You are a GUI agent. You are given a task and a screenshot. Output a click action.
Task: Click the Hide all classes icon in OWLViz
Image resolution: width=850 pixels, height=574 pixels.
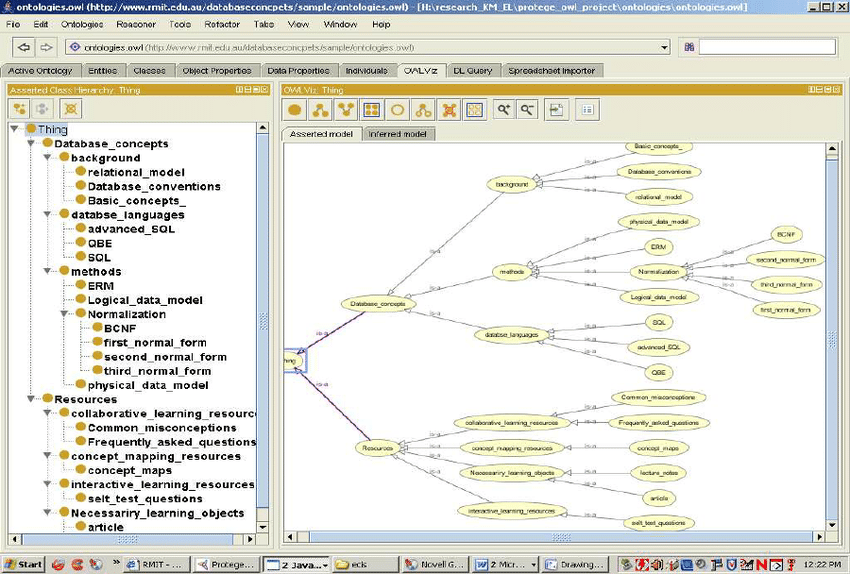tap(474, 110)
